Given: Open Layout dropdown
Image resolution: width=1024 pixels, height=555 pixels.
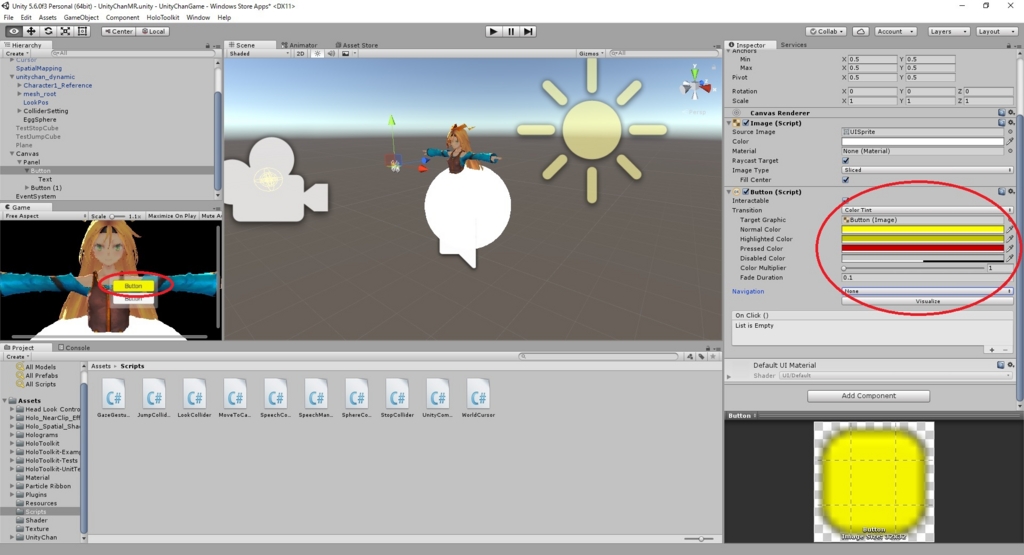Looking at the screenshot, I should [997, 31].
